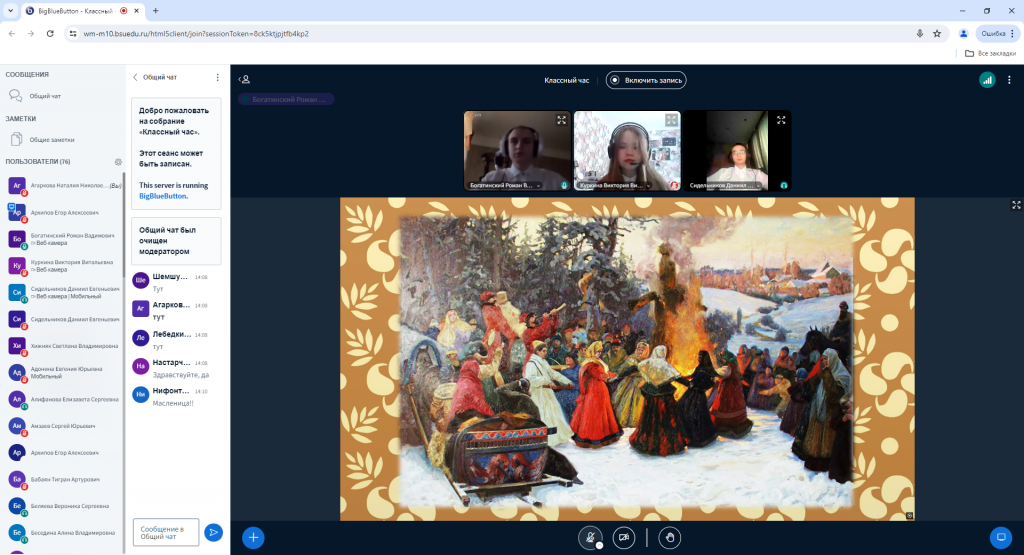Select user Адонина Евгения Юрьевна

coord(64,372)
